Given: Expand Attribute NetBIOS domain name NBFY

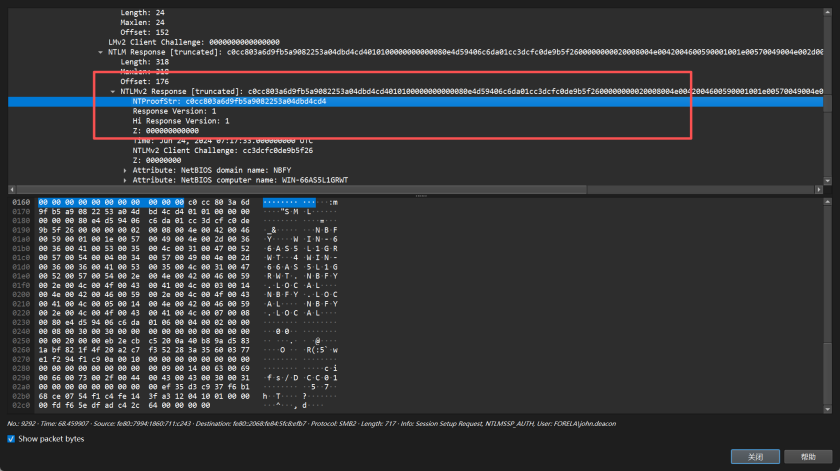Looking at the screenshot, I should pos(124,170).
